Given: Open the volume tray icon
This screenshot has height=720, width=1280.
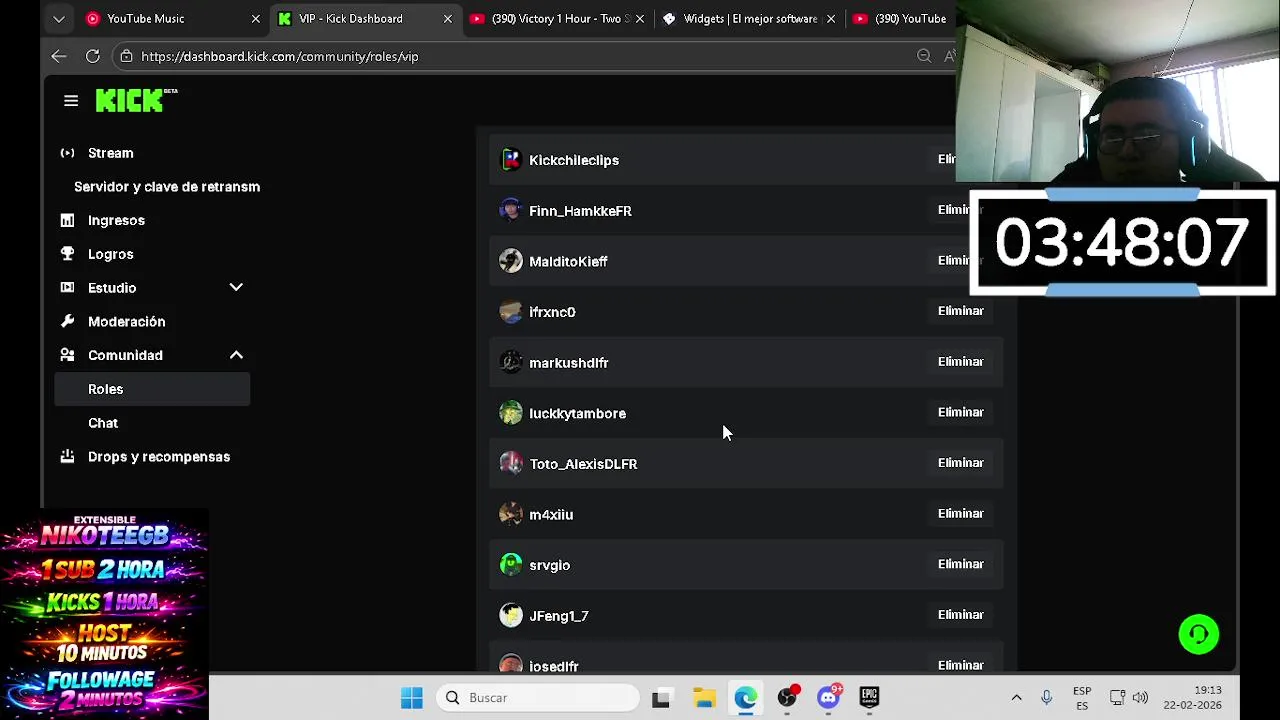Looking at the screenshot, I should [1140, 698].
